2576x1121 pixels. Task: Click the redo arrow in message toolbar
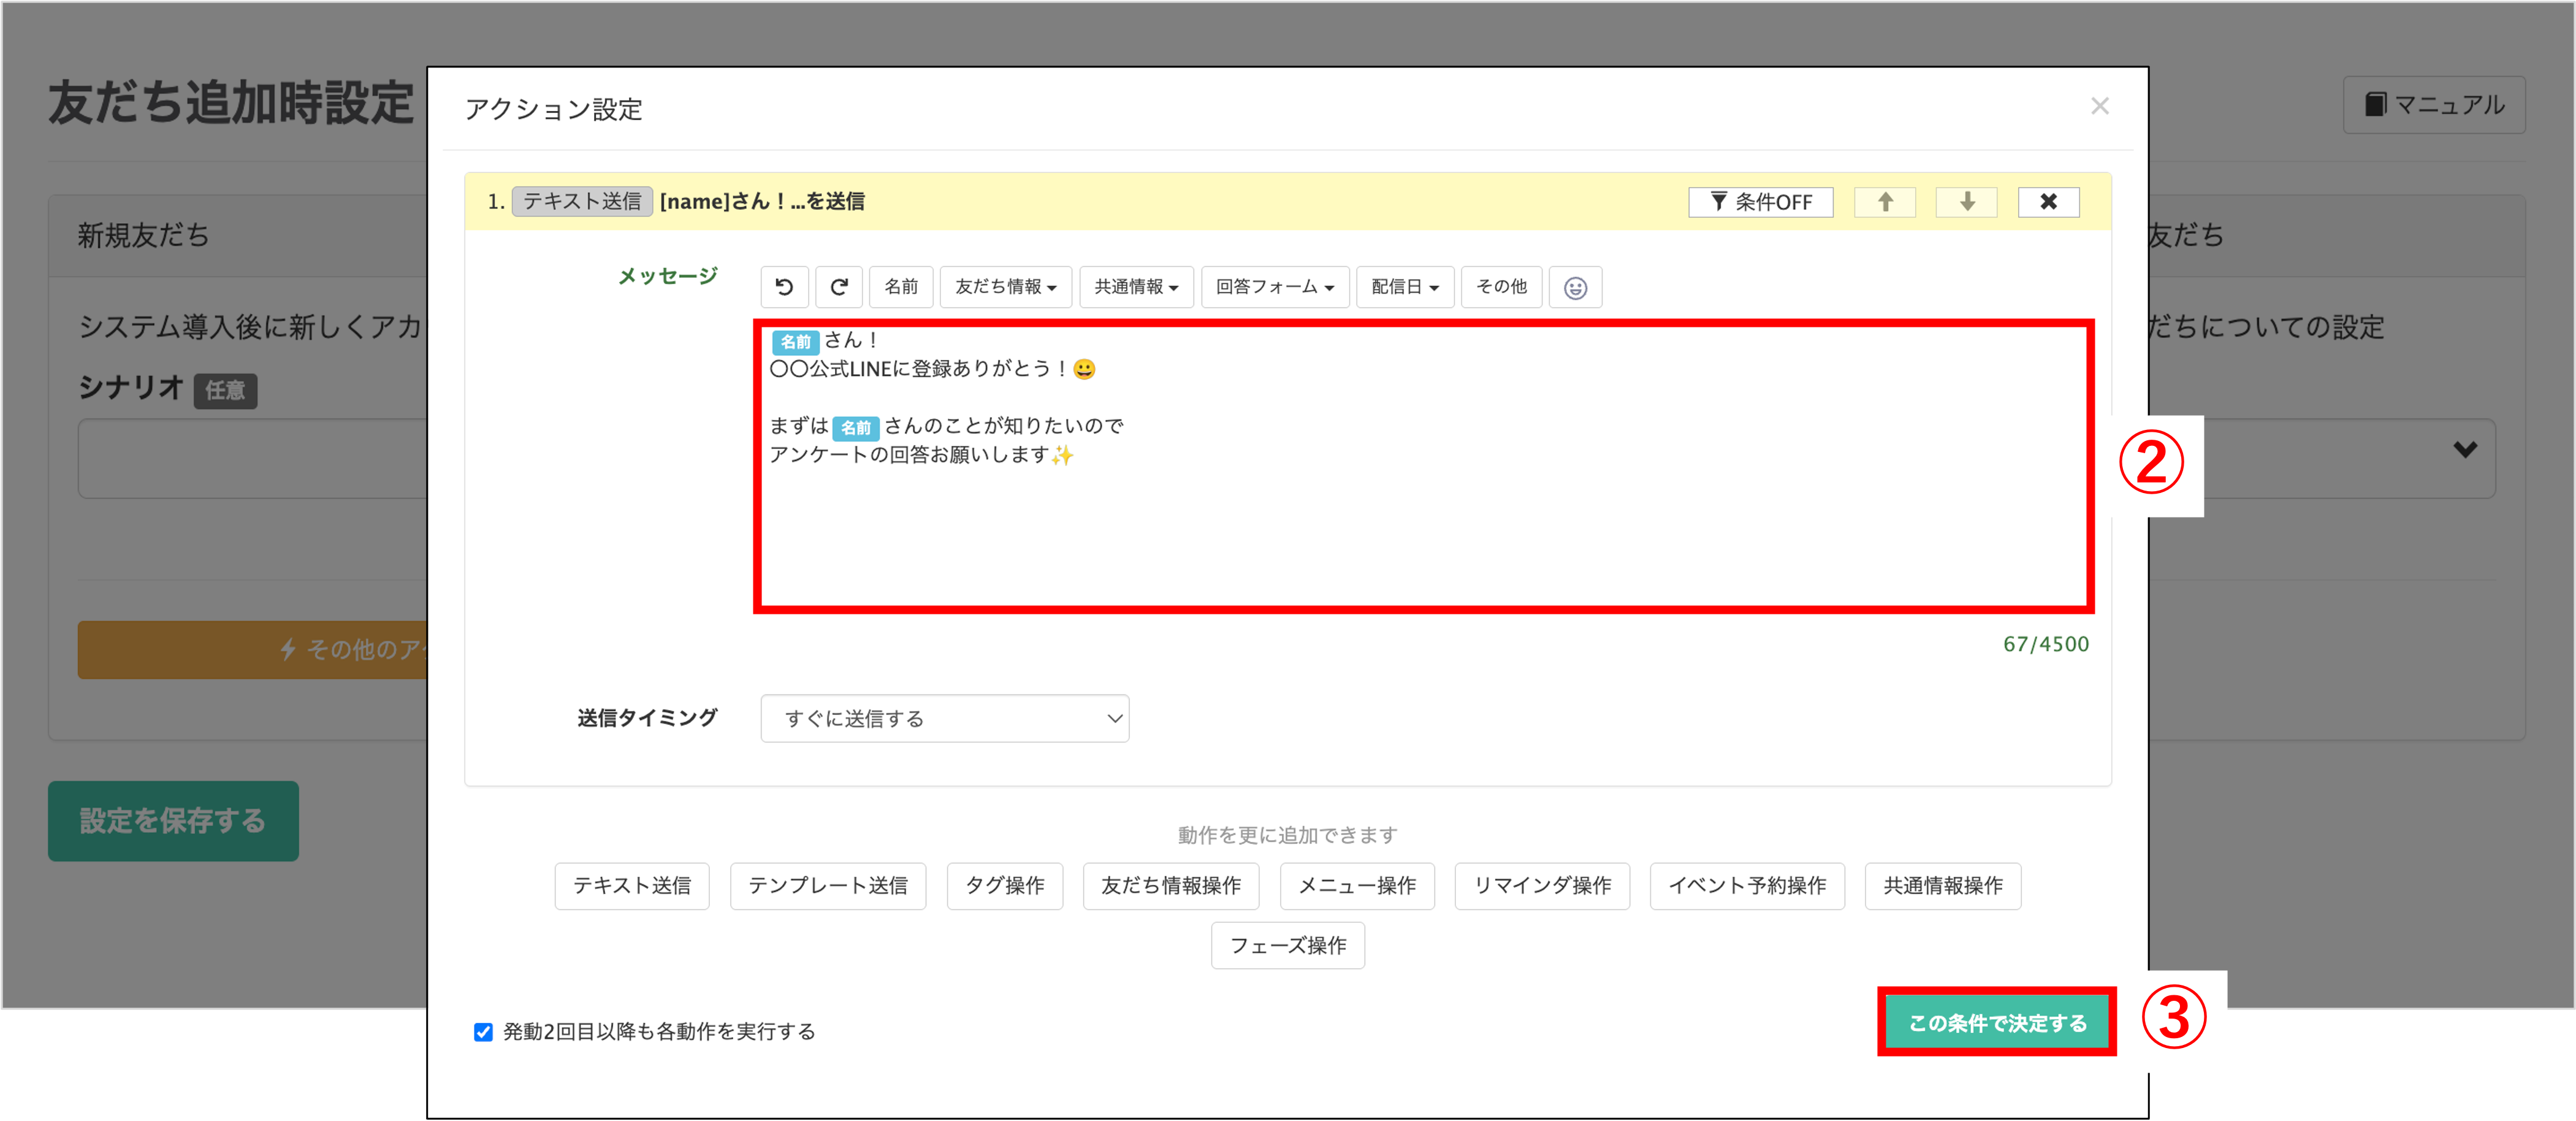(x=839, y=287)
